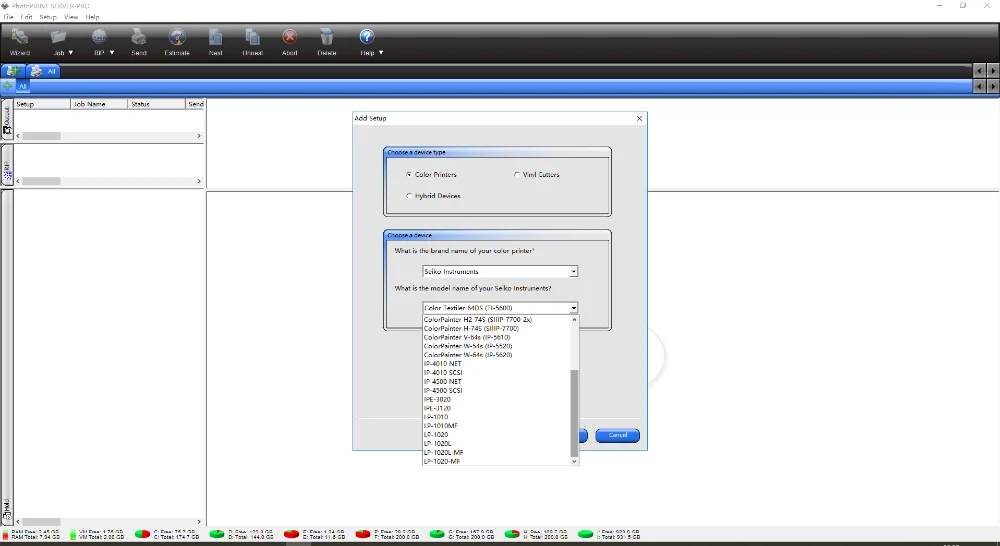Choose IPE-3020 model
Image resolution: width=1000 pixels, height=546 pixels.
tap(497, 399)
